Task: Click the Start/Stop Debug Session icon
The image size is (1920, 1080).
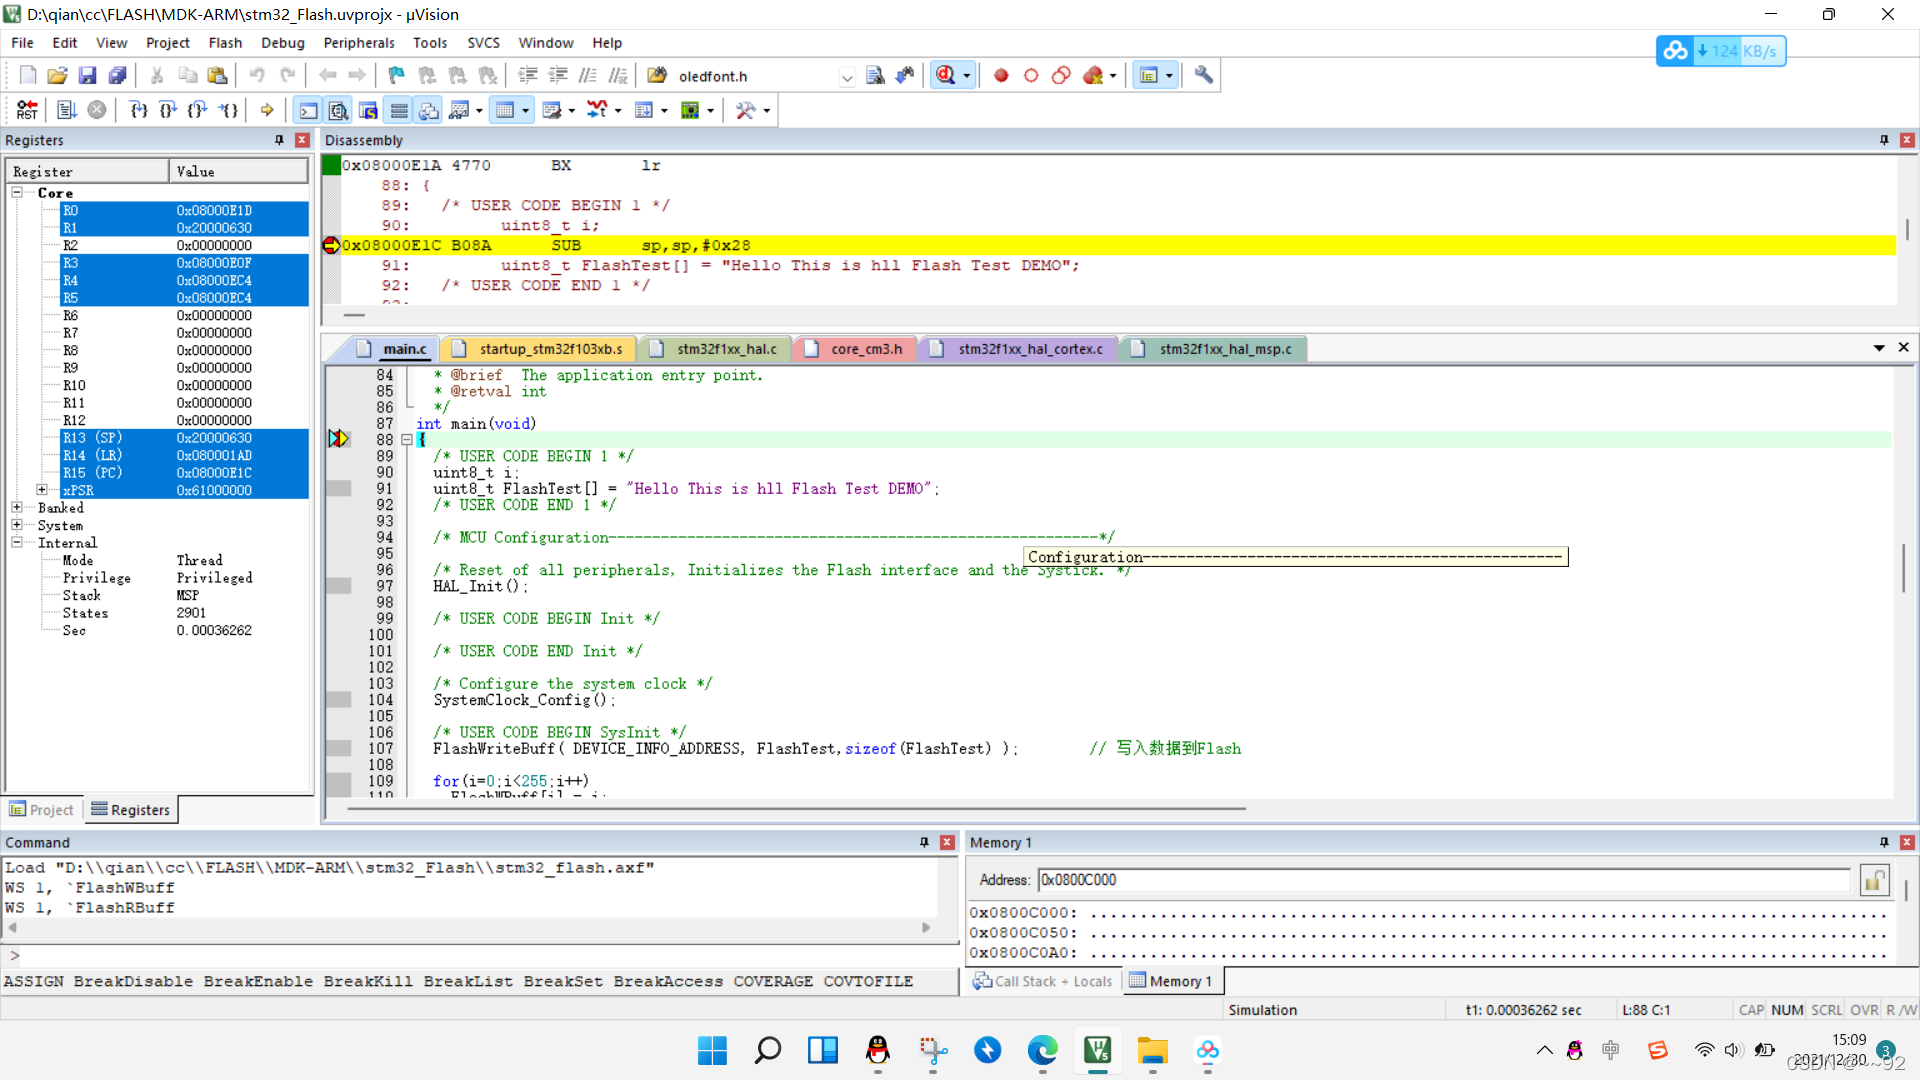Action: (x=945, y=75)
